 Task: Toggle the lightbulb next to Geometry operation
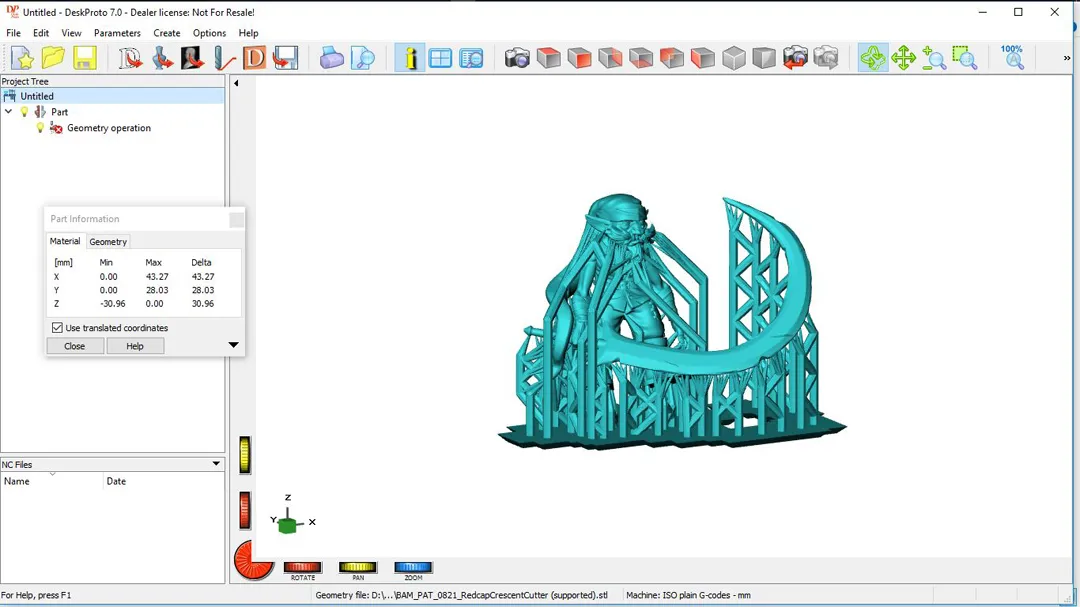coord(40,128)
